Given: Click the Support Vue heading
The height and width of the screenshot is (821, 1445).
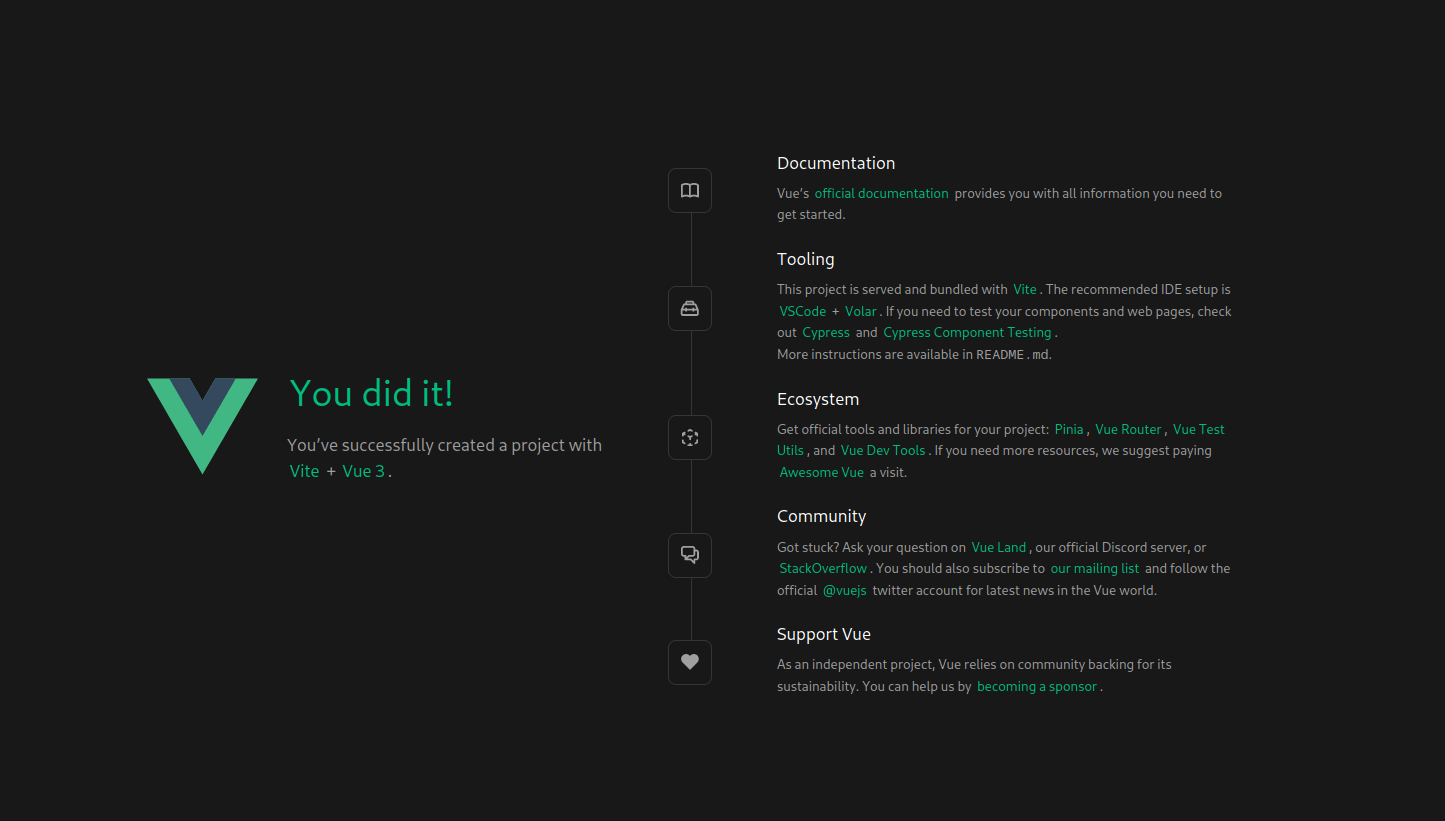Looking at the screenshot, I should [x=824, y=634].
